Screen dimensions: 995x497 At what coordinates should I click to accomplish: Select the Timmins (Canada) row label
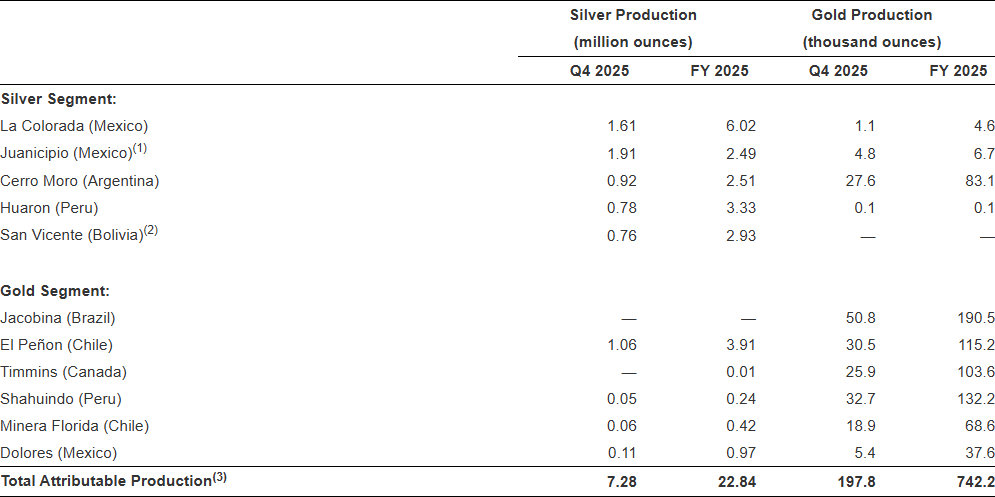point(63,372)
